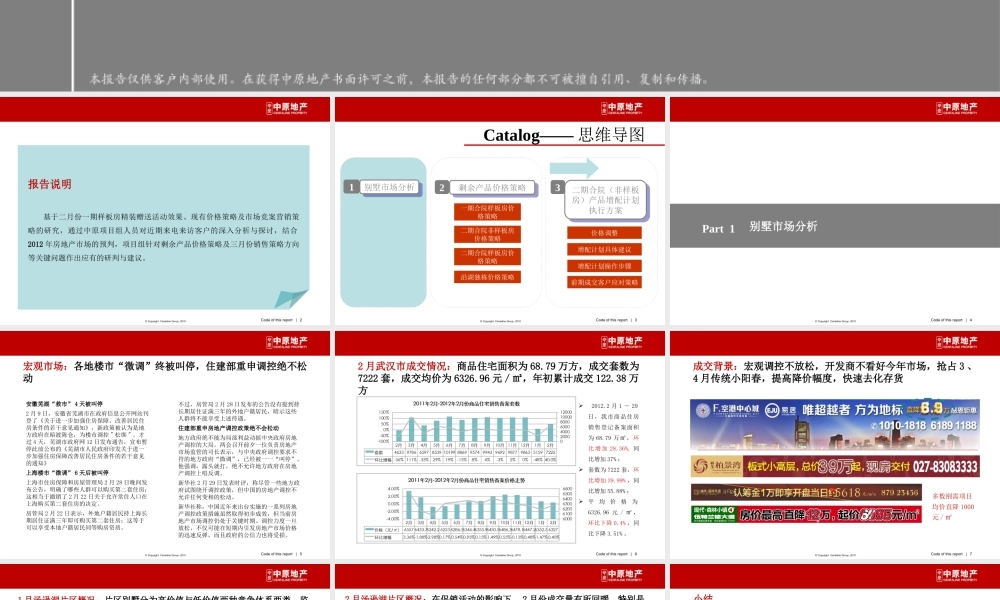Click the 二期合院非样板房价格策略 orange box
The height and width of the screenshot is (600, 1000).
point(487,234)
